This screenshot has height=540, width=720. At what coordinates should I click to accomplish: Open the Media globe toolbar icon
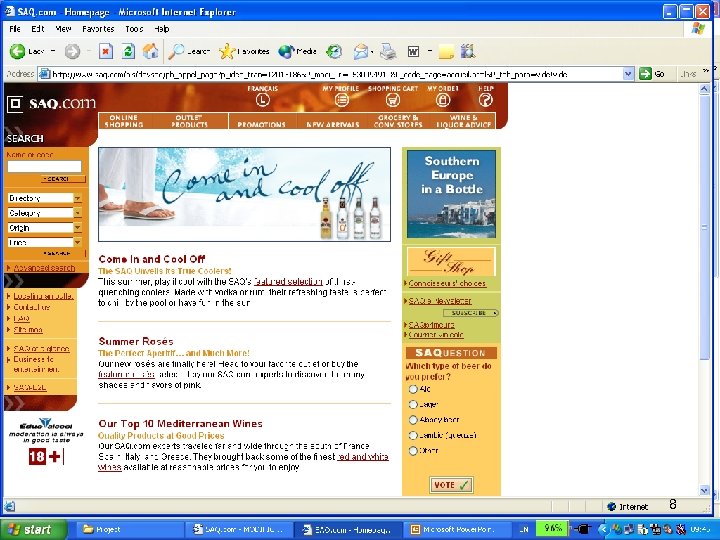(x=287, y=51)
